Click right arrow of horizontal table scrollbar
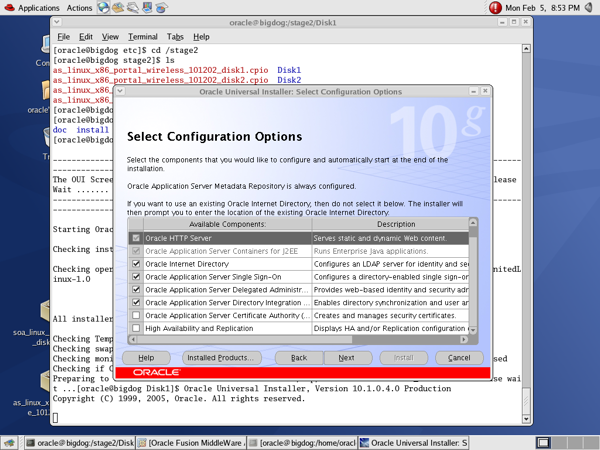The image size is (600, 450). [x=464, y=339]
